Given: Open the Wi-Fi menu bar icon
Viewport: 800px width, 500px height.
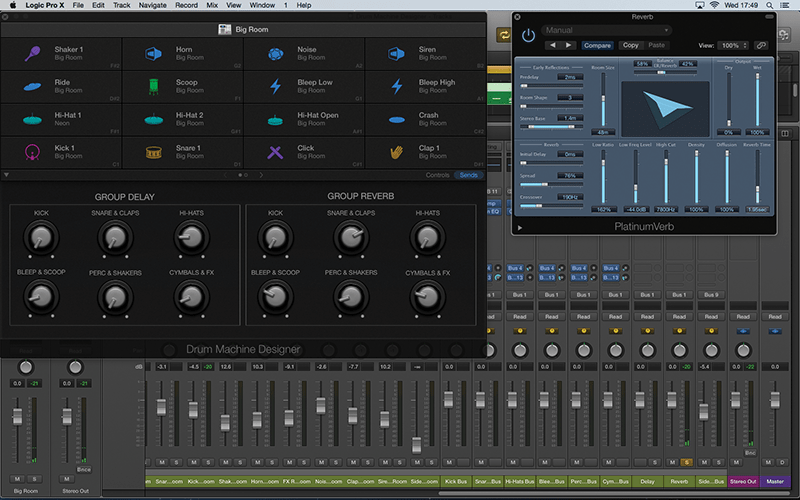Looking at the screenshot, I should (714, 5).
